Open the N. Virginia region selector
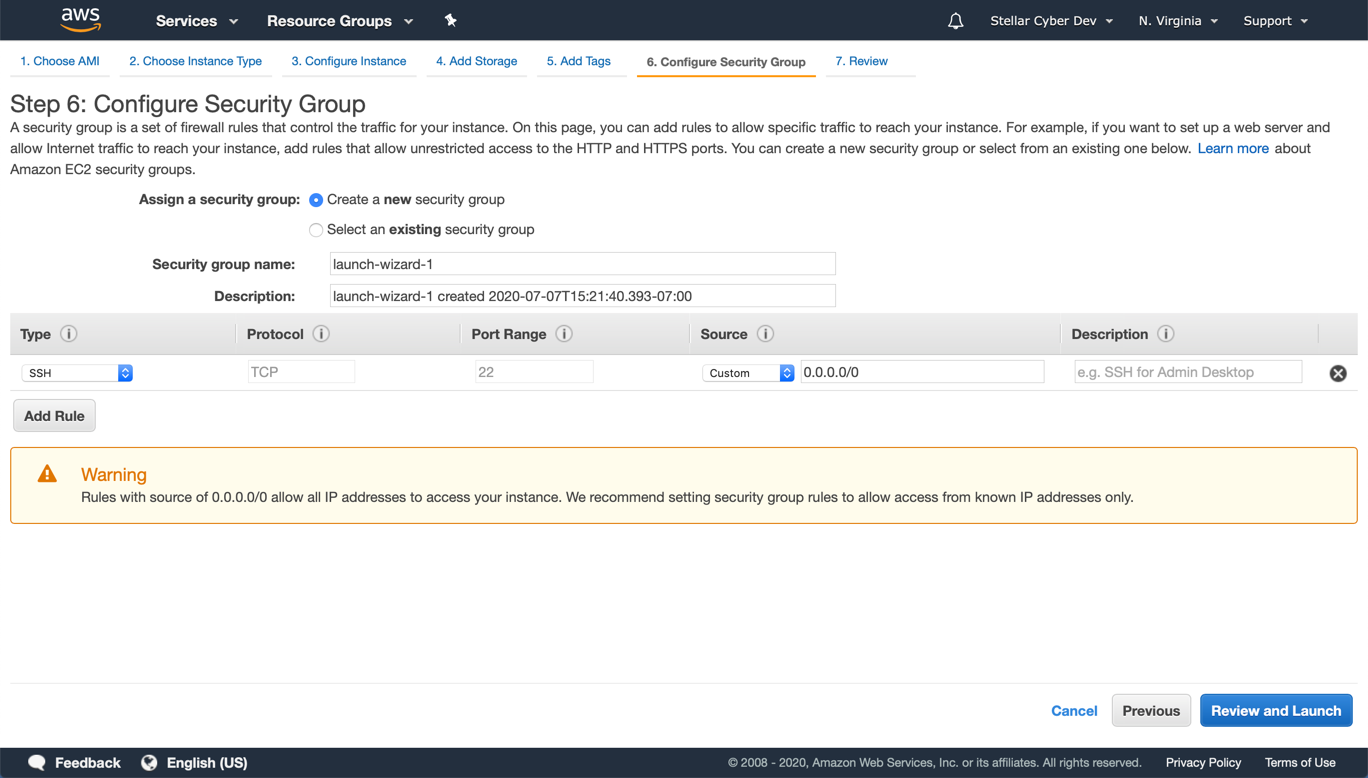The width and height of the screenshot is (1368, 778). tap(1177, 21)
